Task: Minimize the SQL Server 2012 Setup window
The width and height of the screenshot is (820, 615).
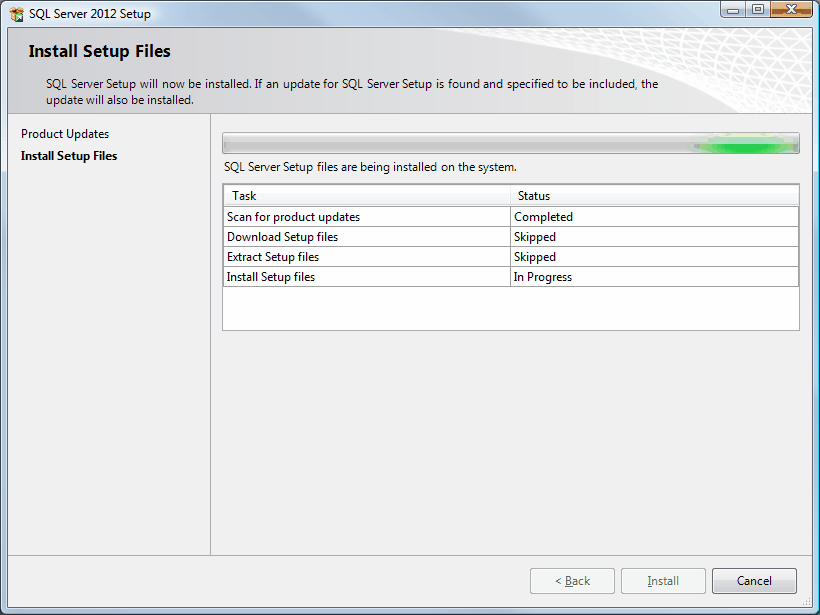Action: (x=733, y=9)
